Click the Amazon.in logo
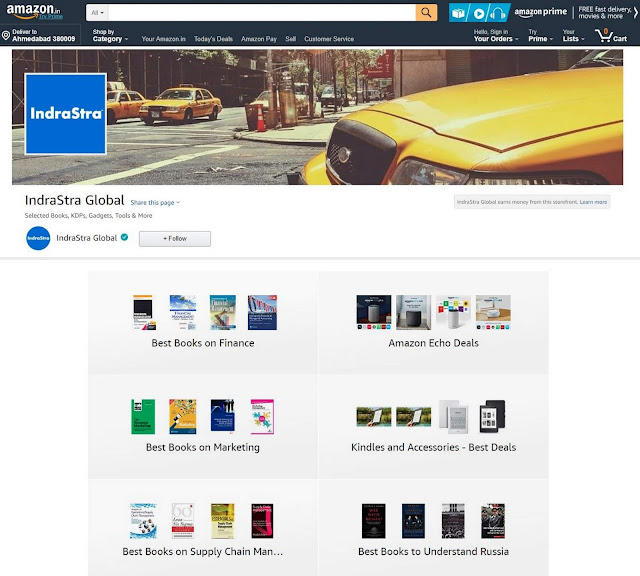The image size is (640, 576). click(x=33, y=9)
